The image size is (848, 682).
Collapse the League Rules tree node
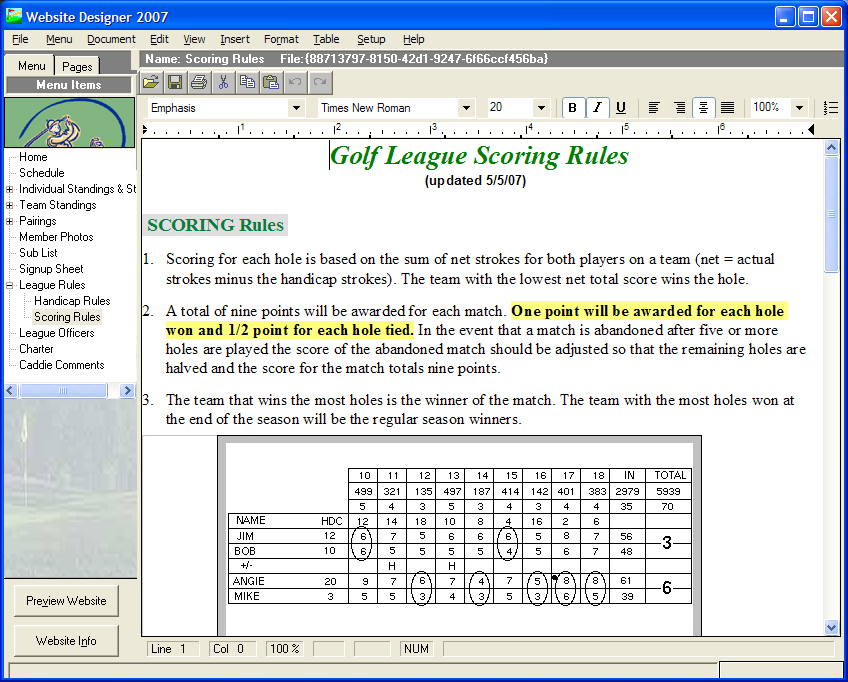(9, 285)
